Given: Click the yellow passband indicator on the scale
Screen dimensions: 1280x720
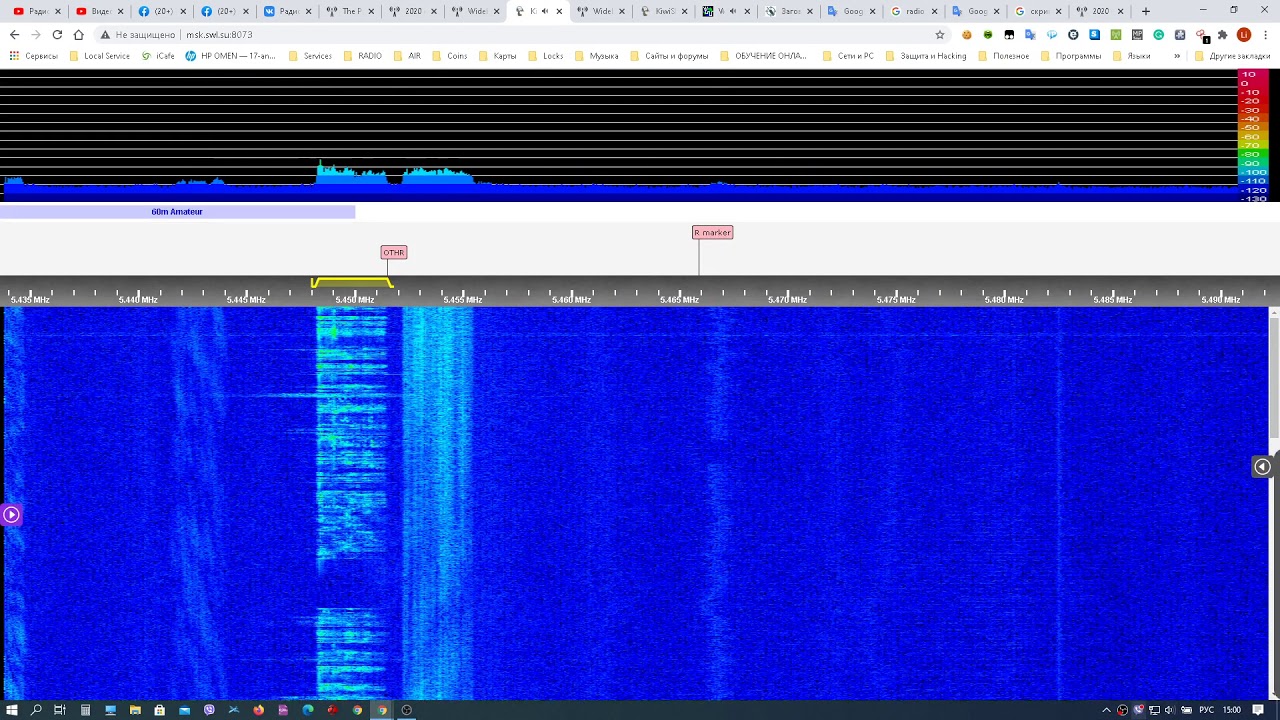Looking at the screenshot, I should tap(352, 283).
